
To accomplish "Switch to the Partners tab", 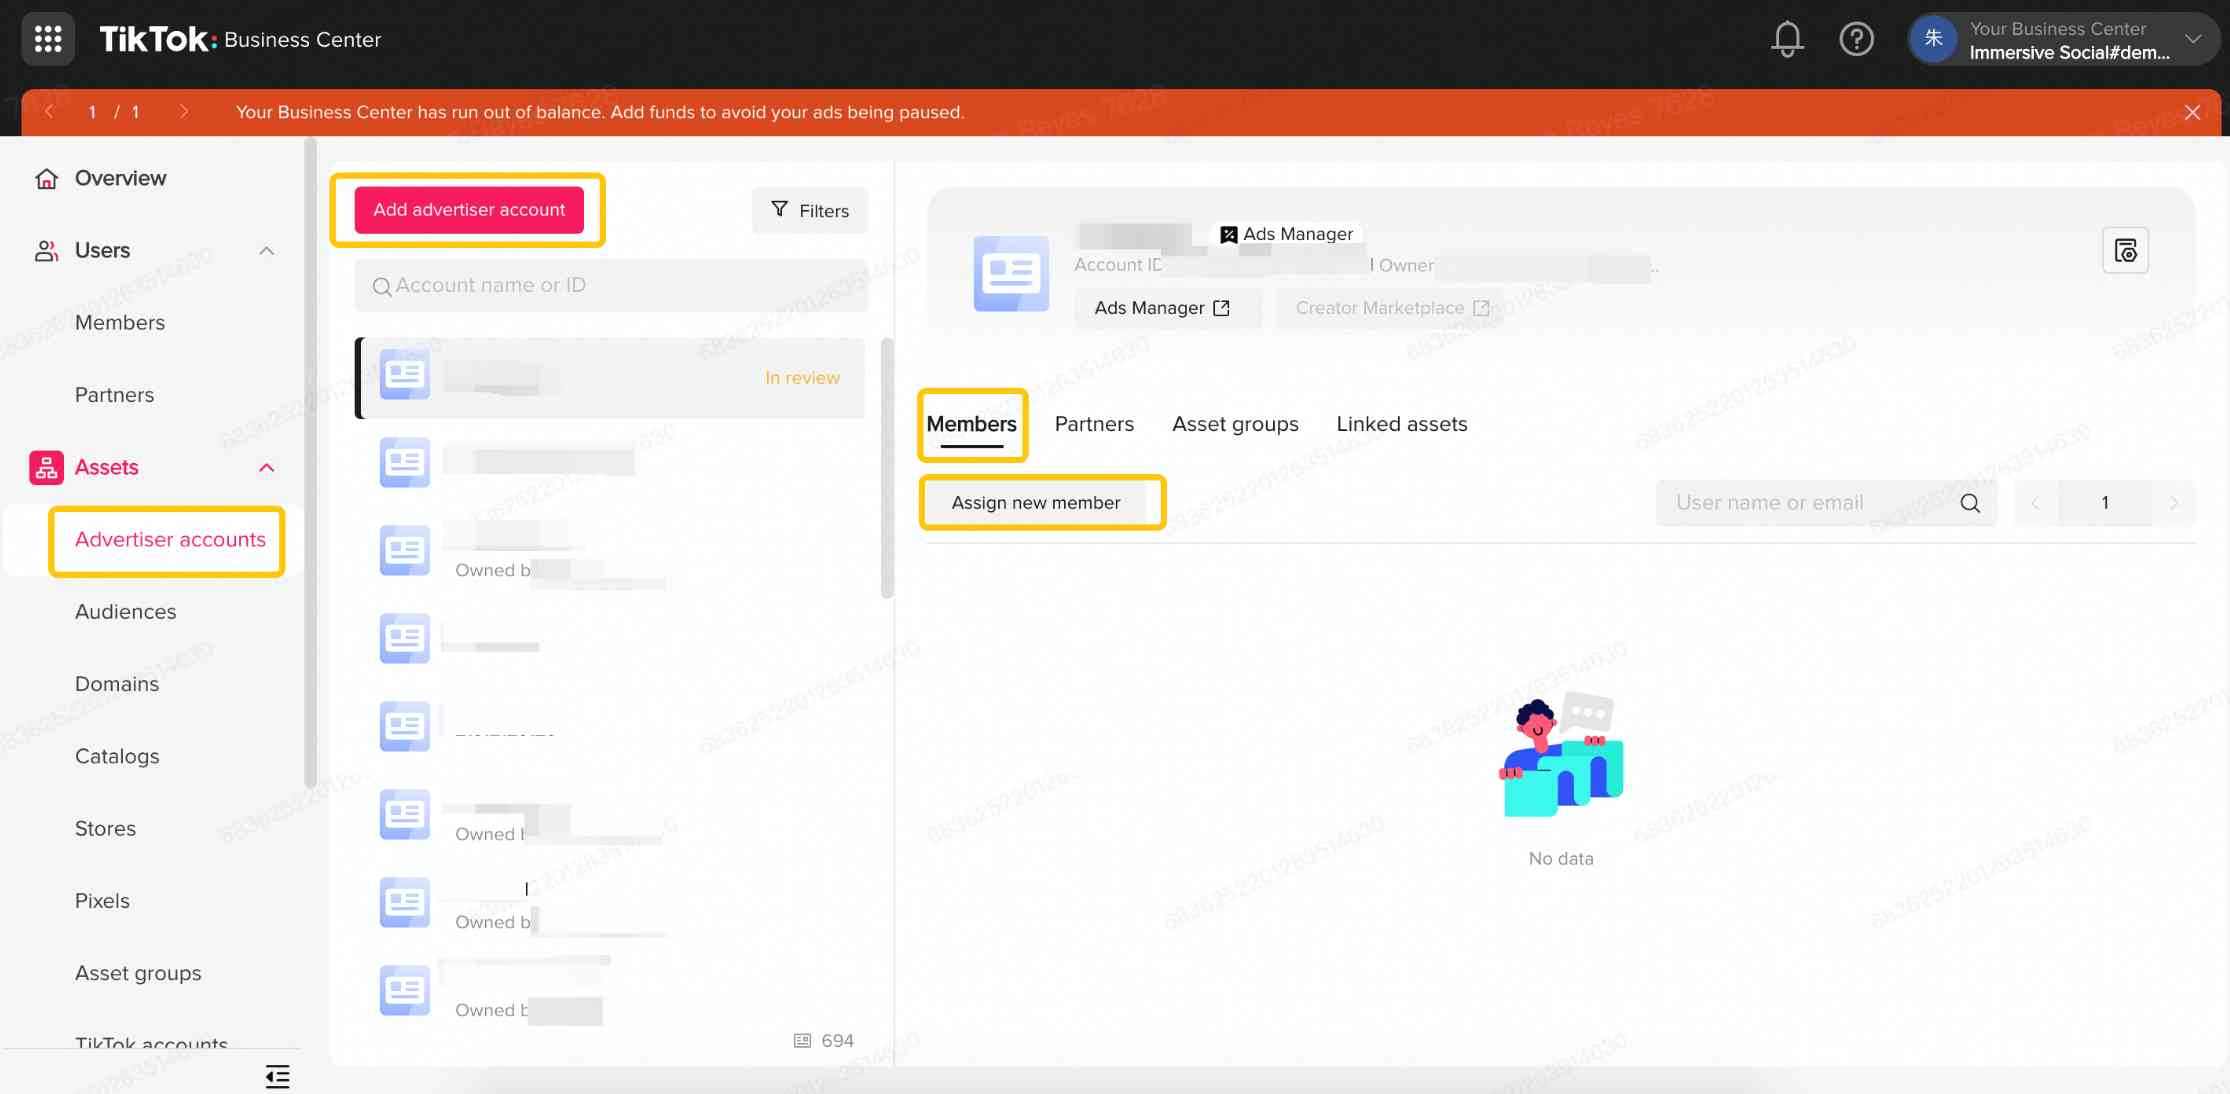I will (x=1094, y=424).
